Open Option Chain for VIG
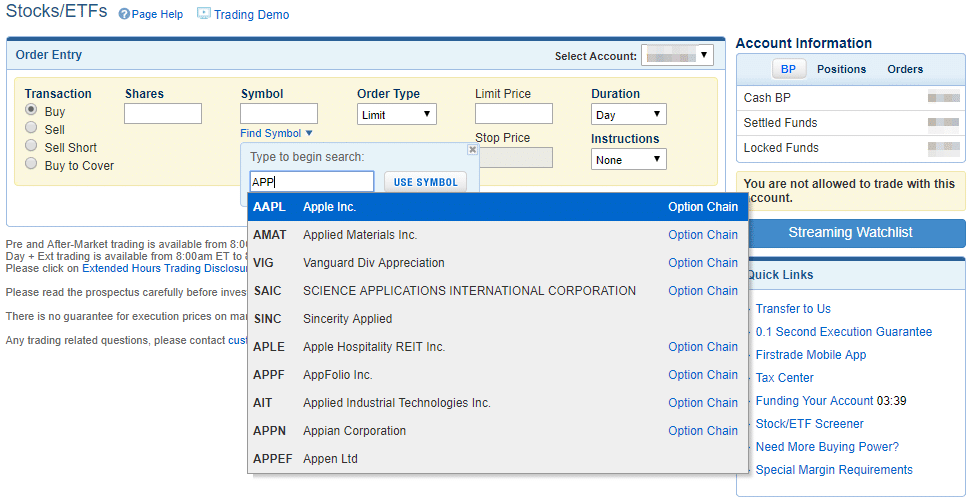 [703, 263]
